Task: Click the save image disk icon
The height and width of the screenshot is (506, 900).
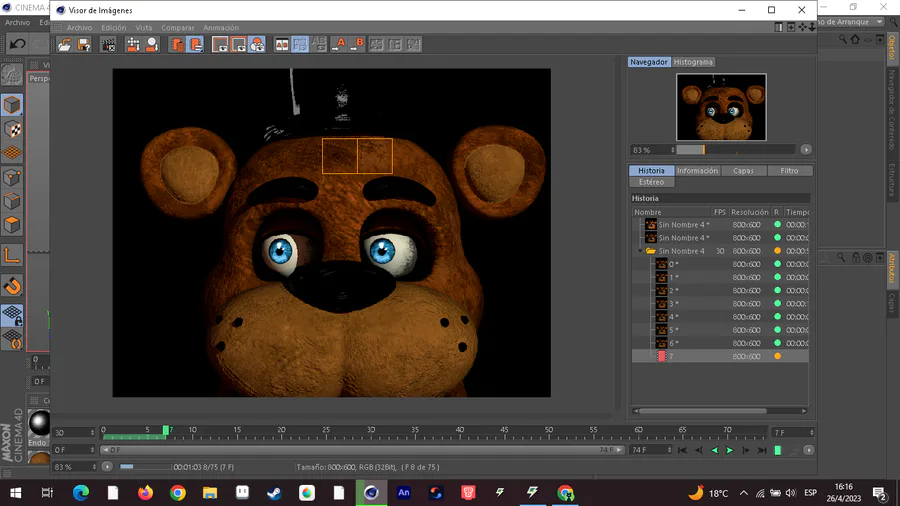Action: coord(84,45)
